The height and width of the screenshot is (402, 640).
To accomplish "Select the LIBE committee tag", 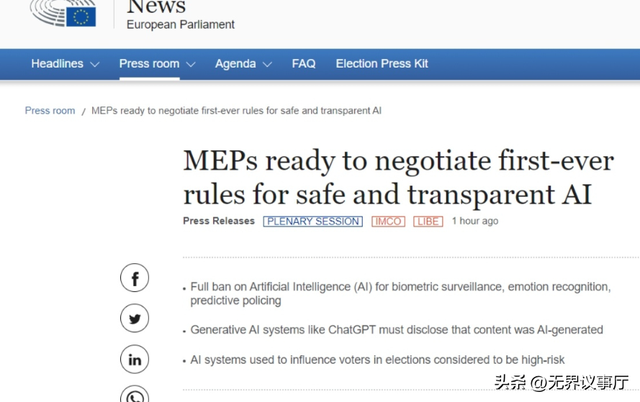I will [x=428, y=221].
